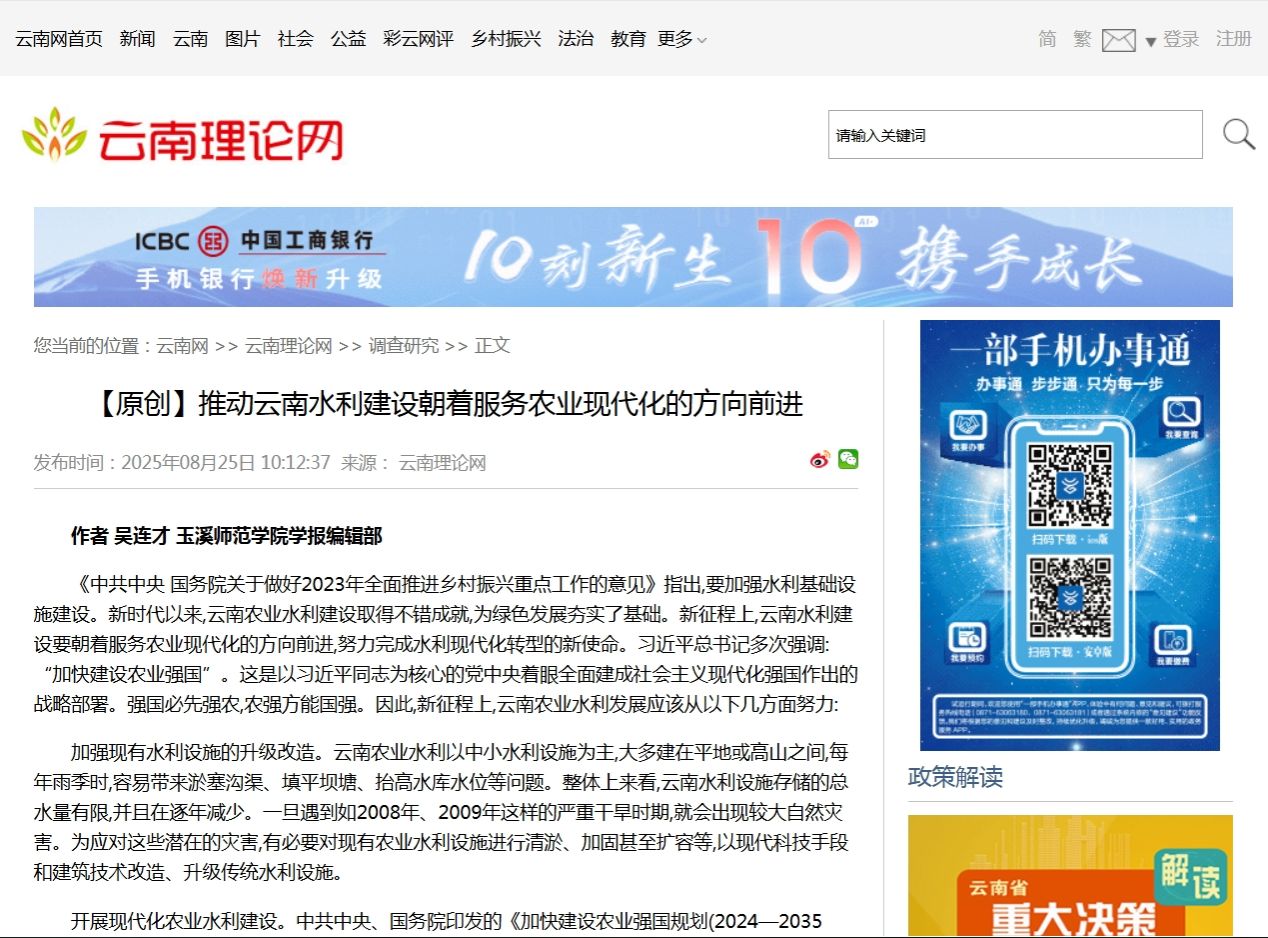
Task: Go to 云南理论网 in breadcrumb
Action: pos(288,346)
